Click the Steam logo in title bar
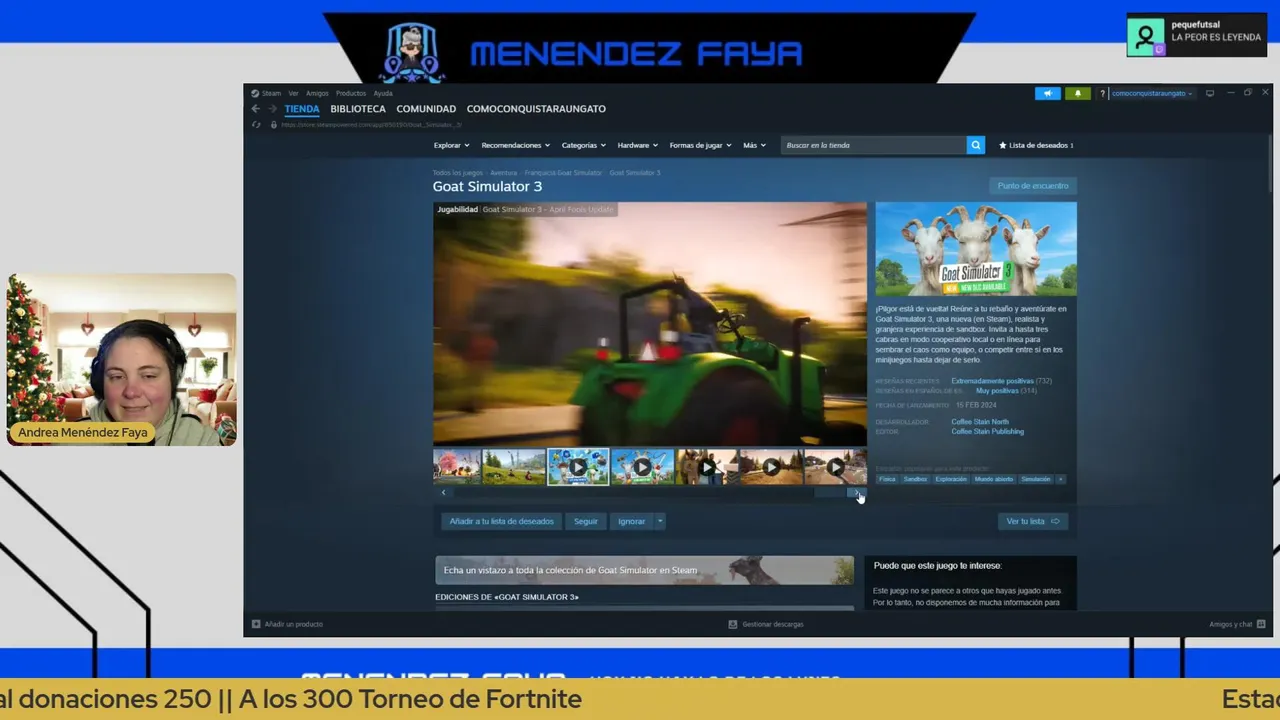The height and width of the screenshot is (720, 1280). coord(256,93)
